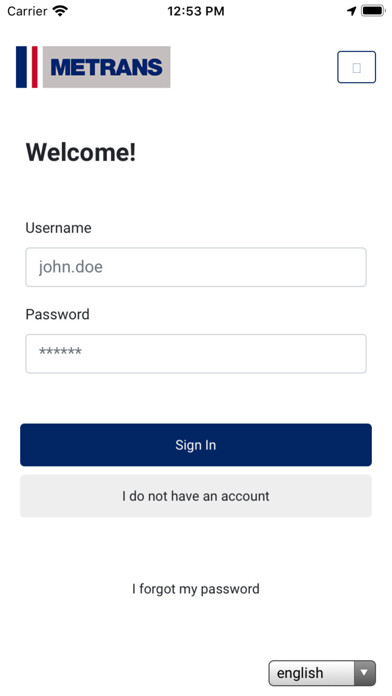This screenshot has width=392, height=696.
Task: Click the language dropdown arrow
Action: pyautogui.click(x=364, y=673)
